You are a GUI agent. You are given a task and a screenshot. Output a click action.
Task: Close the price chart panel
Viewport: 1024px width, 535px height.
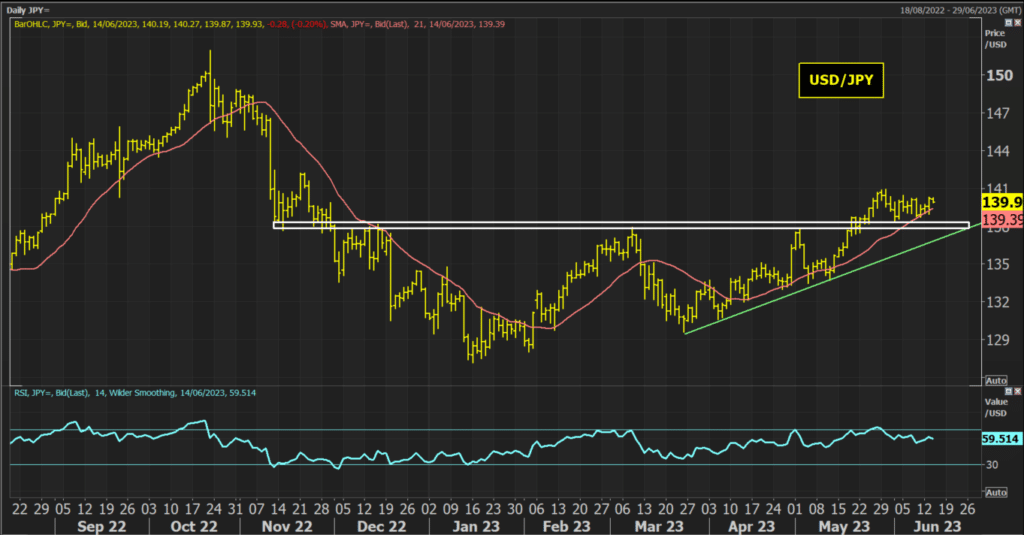[x=1017, y=23]
